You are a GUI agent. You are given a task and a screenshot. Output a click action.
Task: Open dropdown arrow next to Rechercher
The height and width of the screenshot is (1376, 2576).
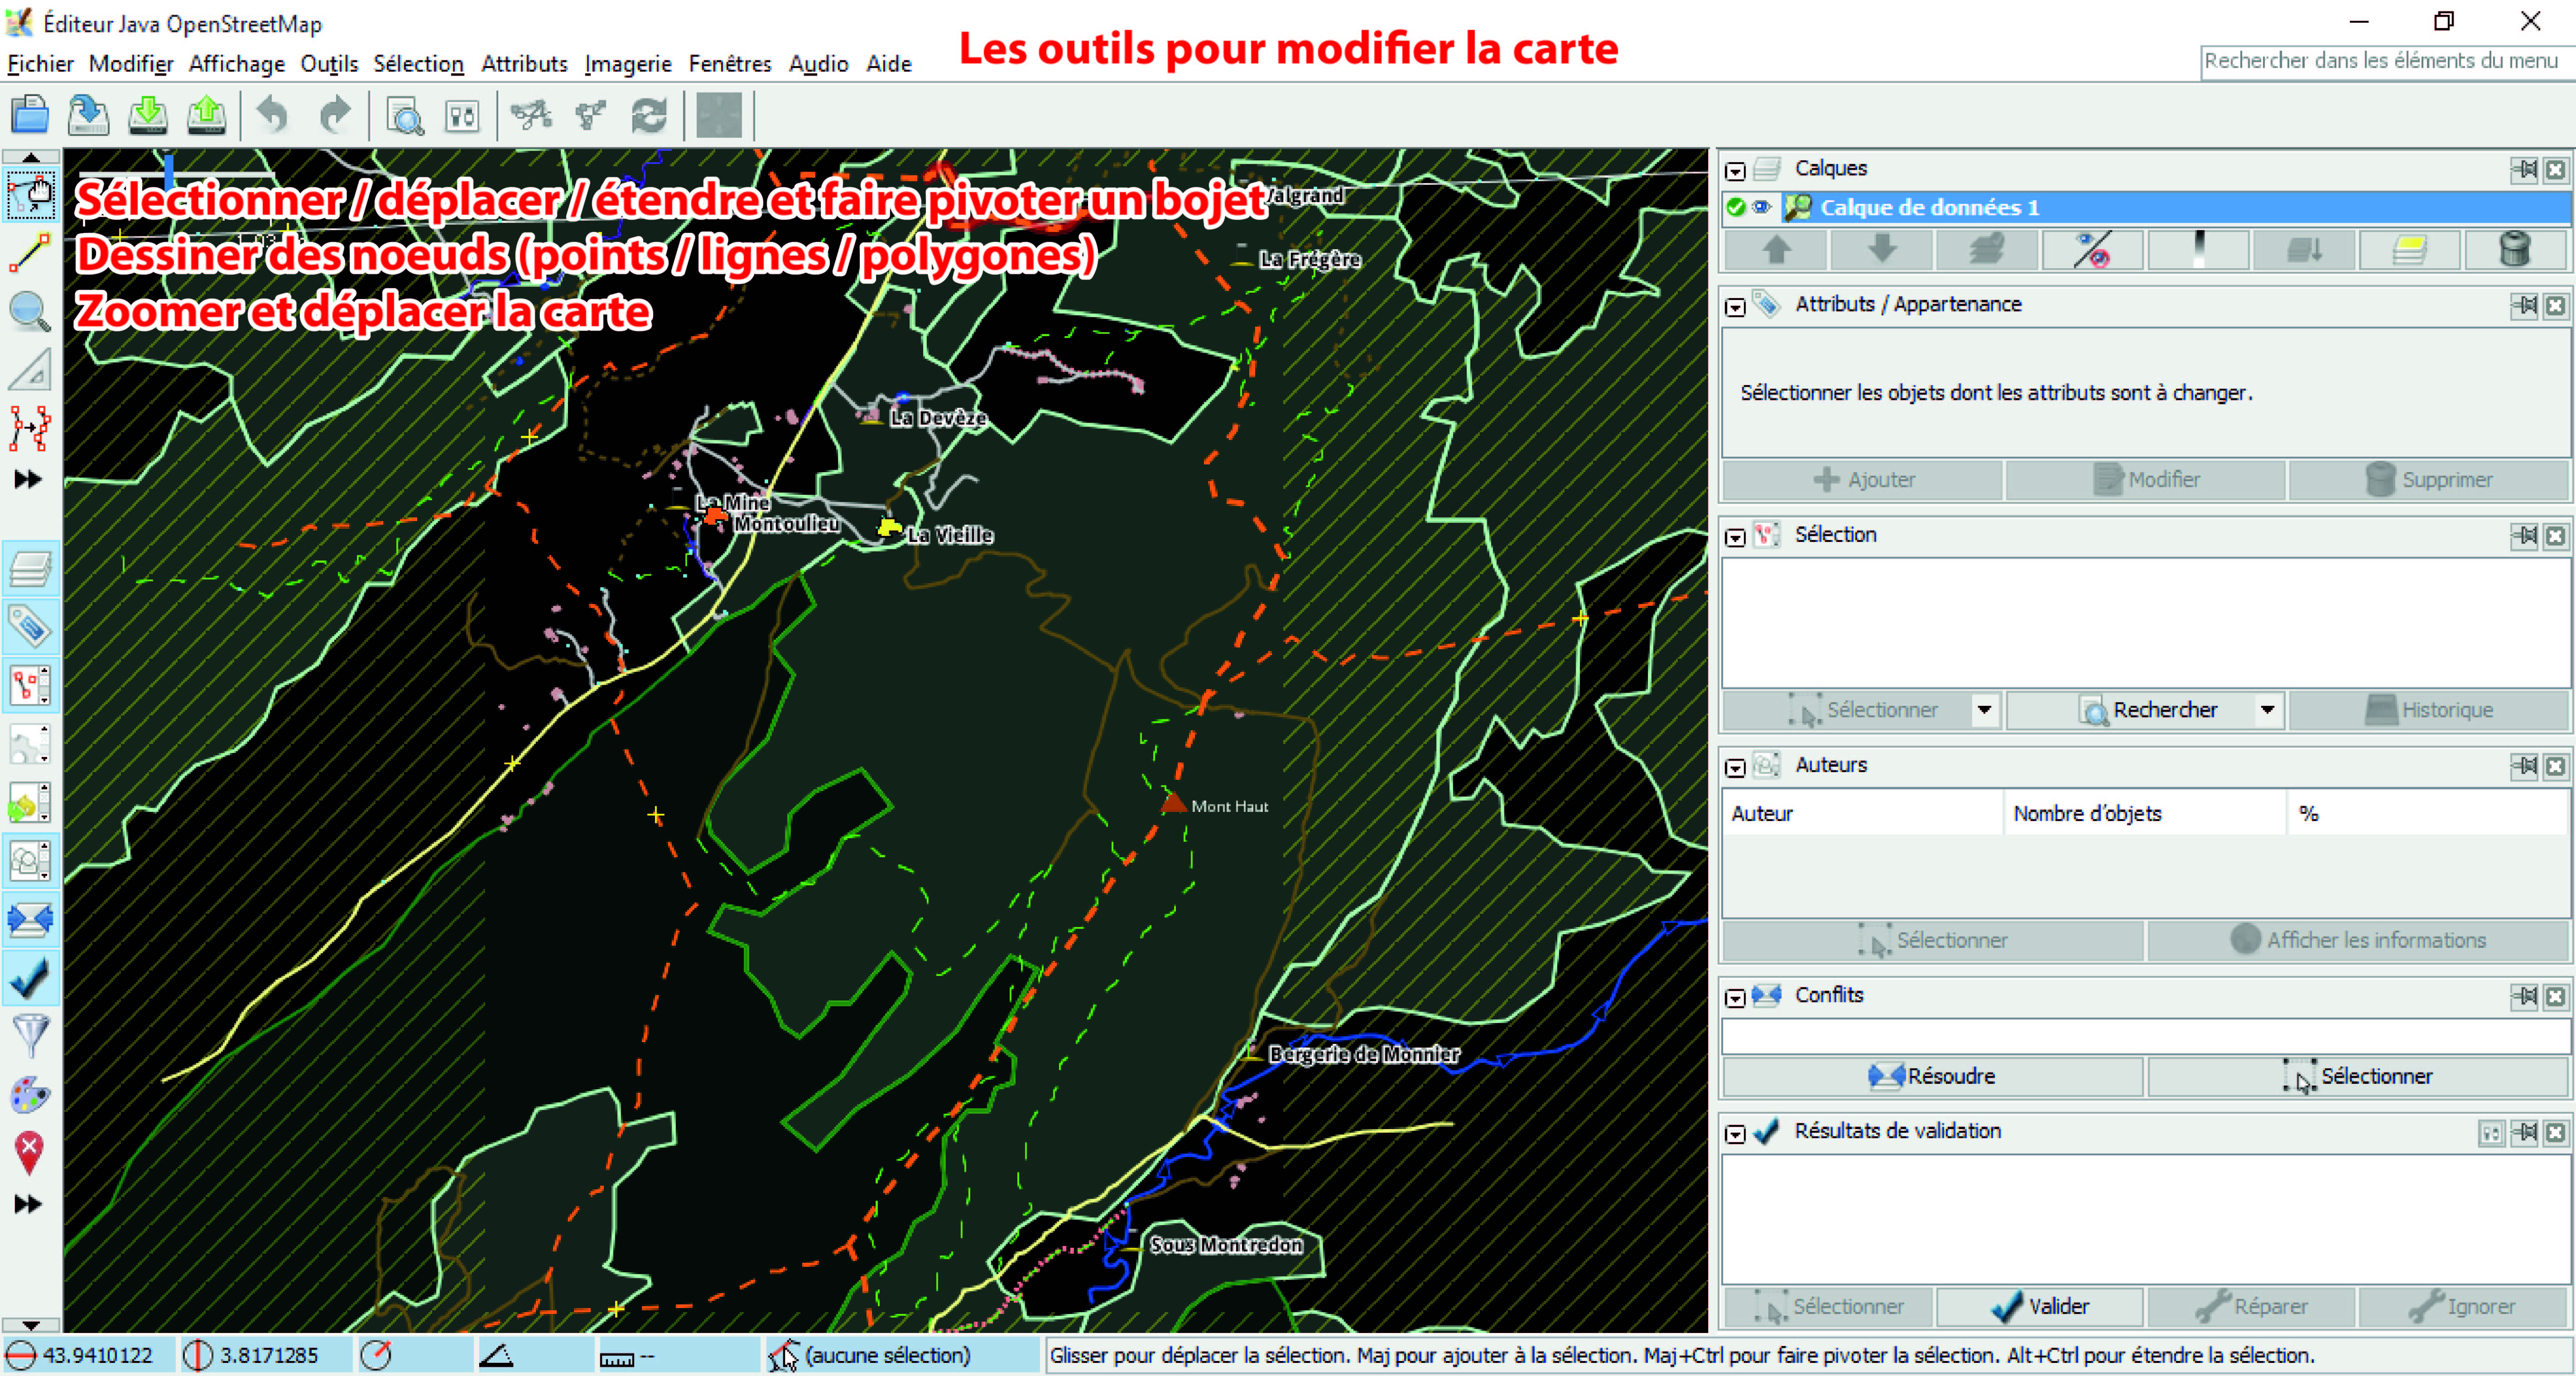point(2267,710)
